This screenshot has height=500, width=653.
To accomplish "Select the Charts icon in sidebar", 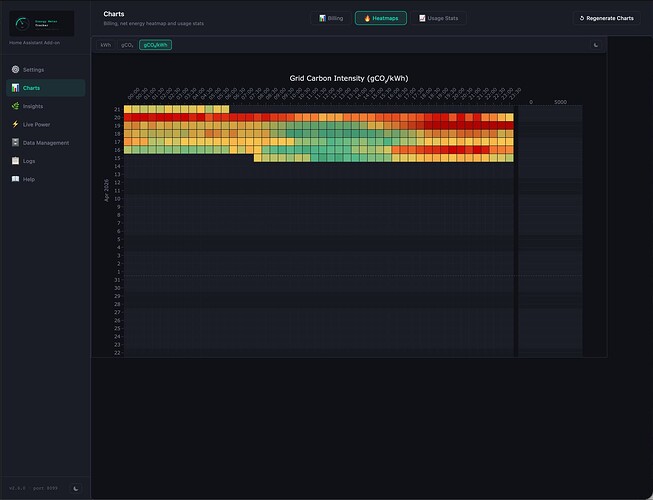I will (15, 88).
